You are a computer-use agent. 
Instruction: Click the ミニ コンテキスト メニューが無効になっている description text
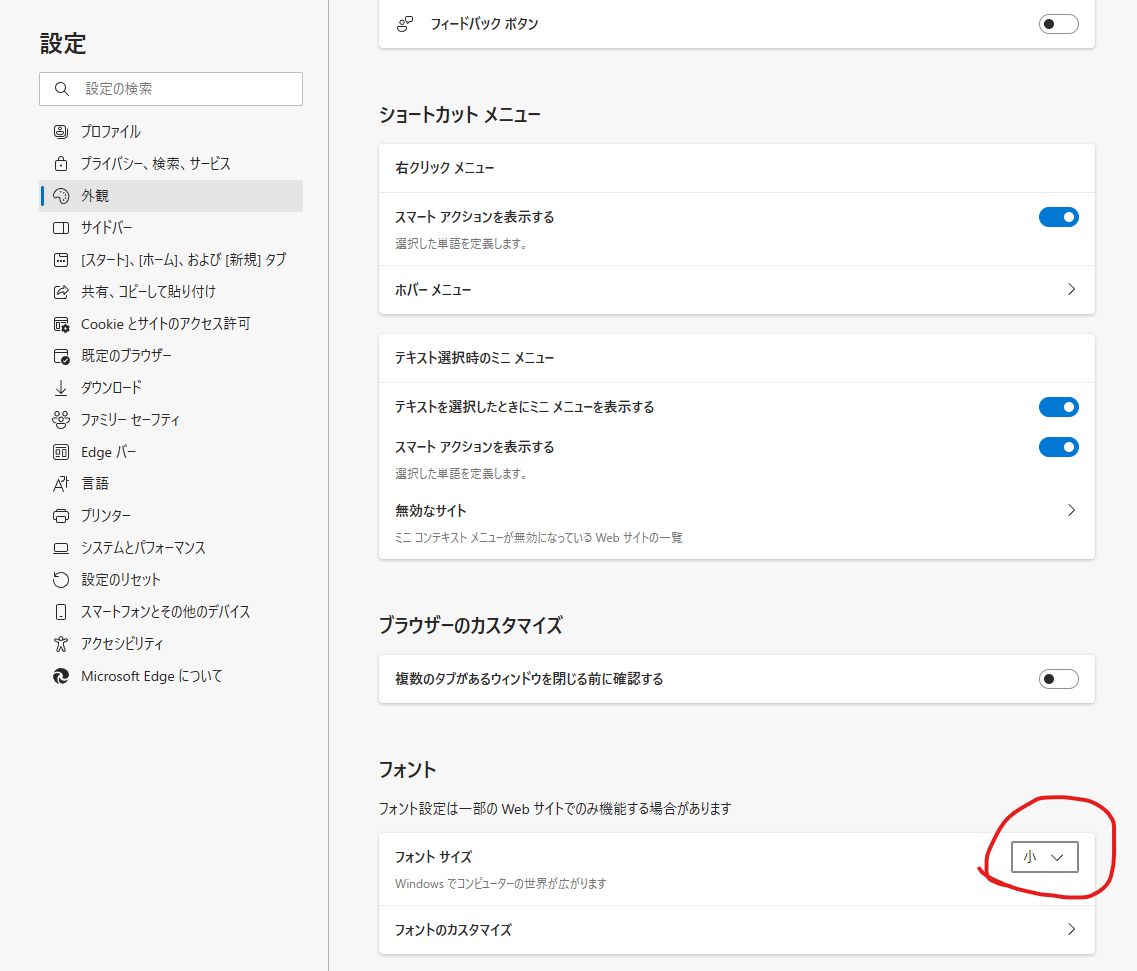point(539,538)
